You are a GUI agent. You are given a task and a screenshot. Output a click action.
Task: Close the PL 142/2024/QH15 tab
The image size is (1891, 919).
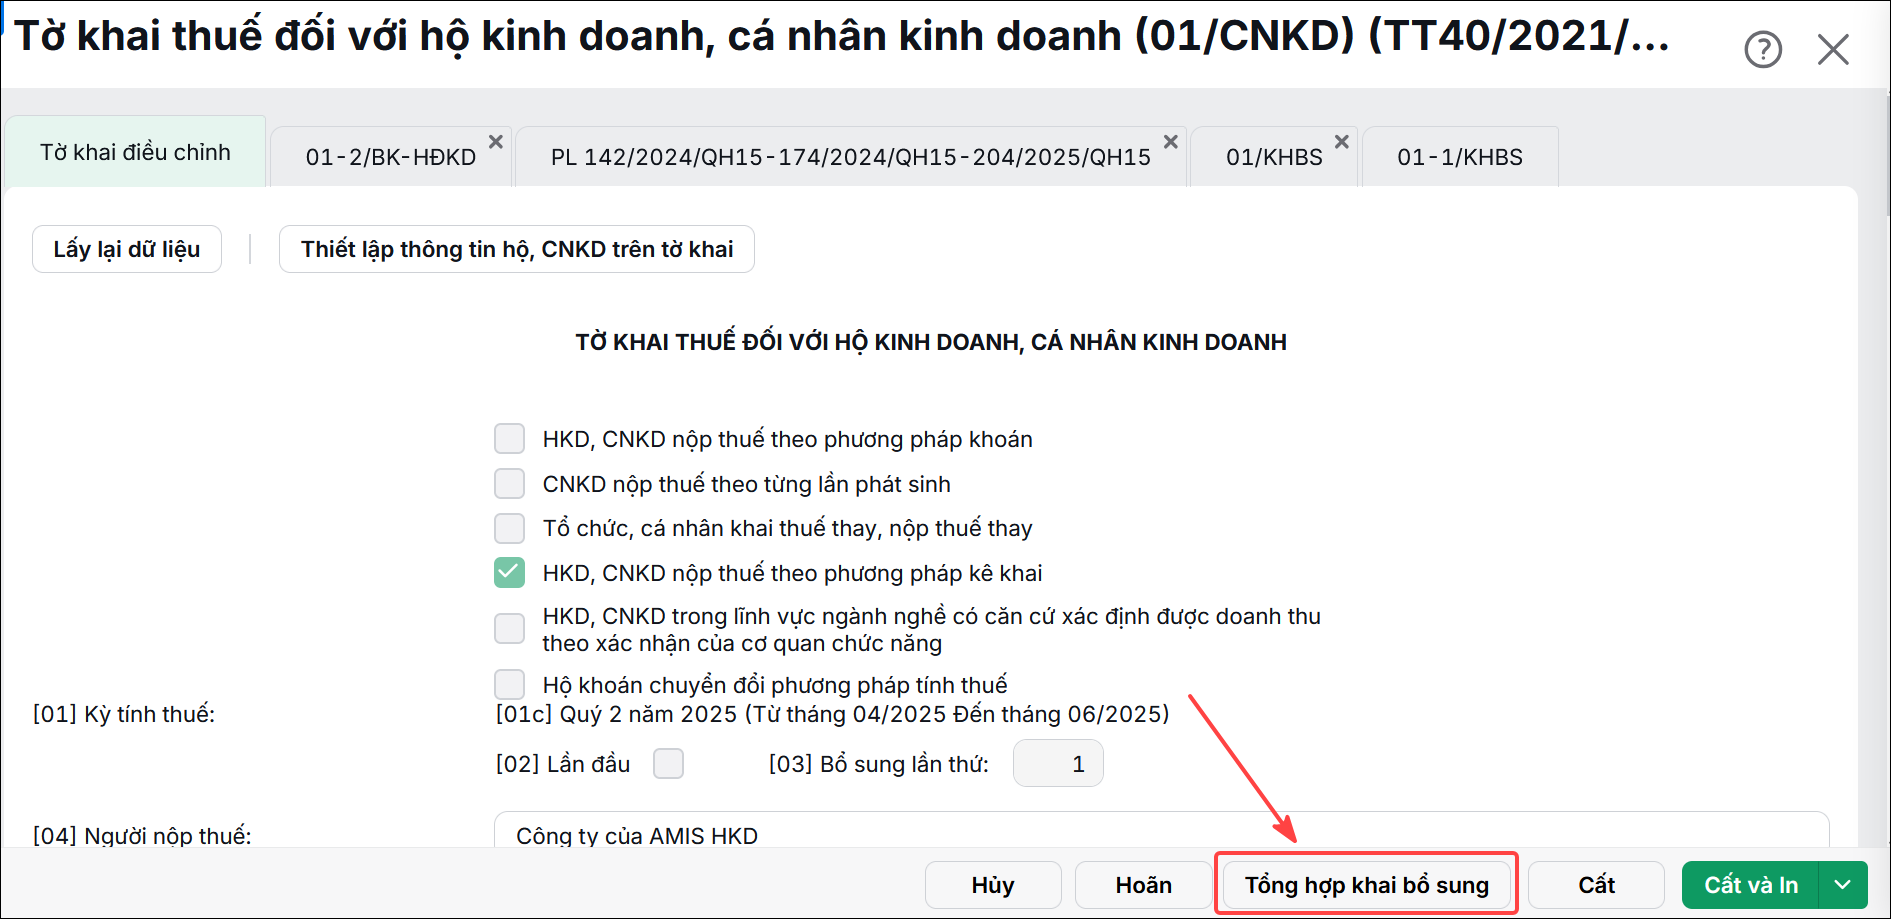1170,142
